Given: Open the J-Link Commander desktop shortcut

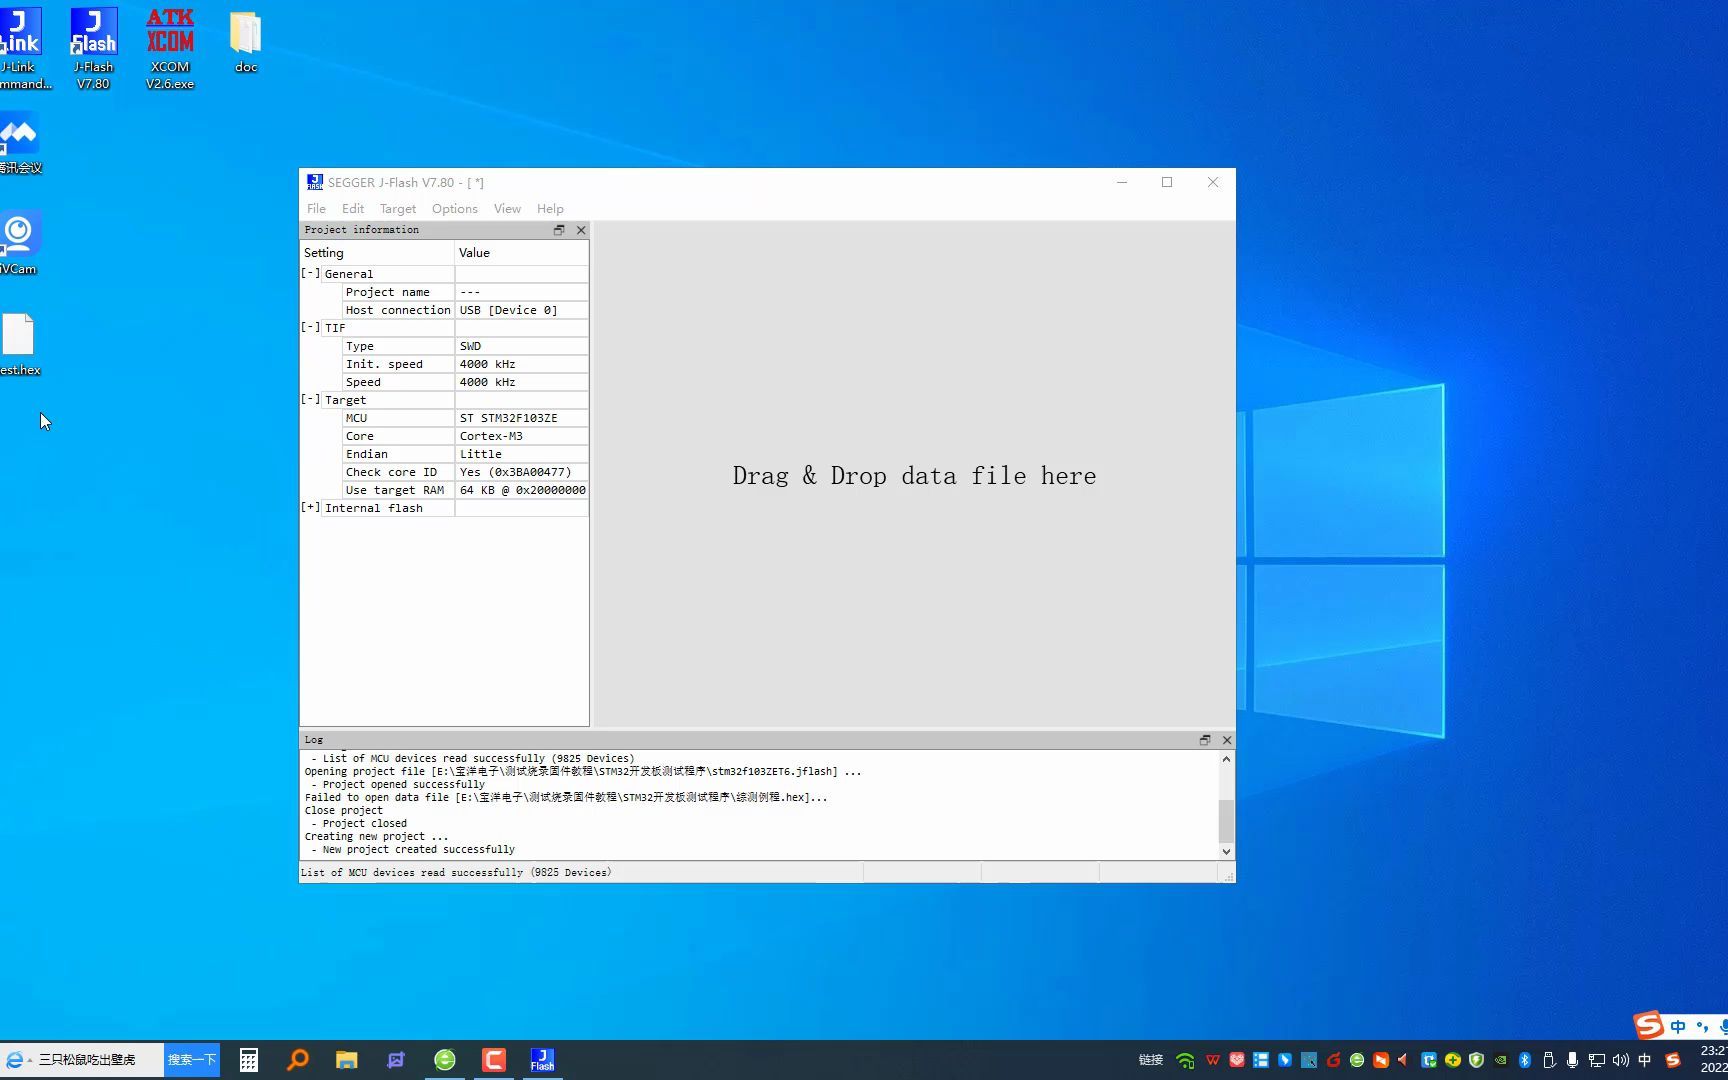Looking at the screenshot, I should (20, 48).
